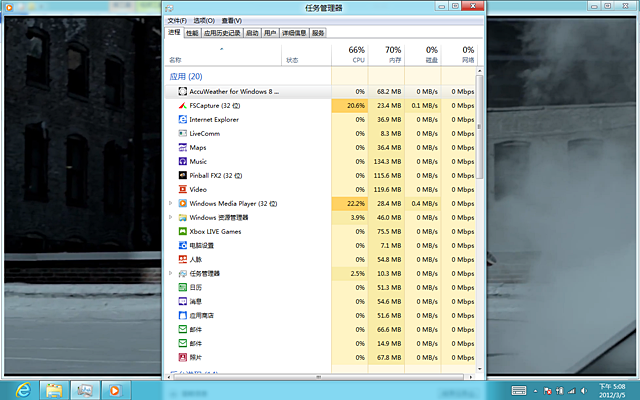The image size is (640, 400).
Task: Click the 应用 (20) group heading
Action: tap(186, 76)
